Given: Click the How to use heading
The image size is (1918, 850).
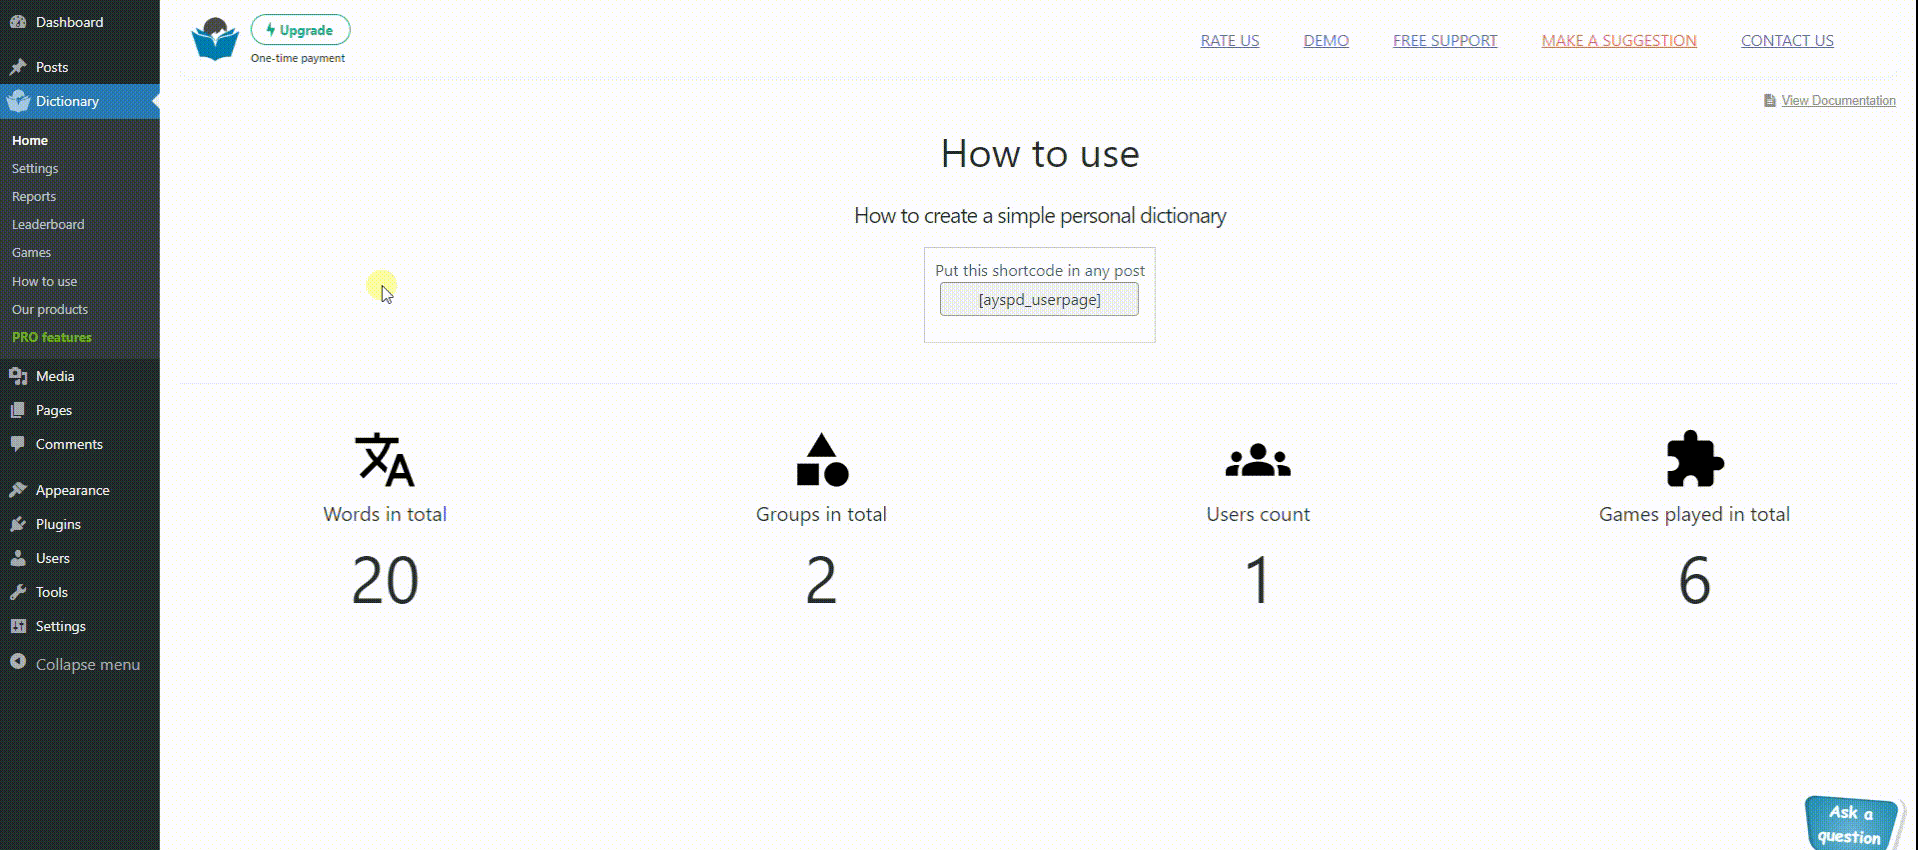Looking at the screenshot, I should (1040, 154).
